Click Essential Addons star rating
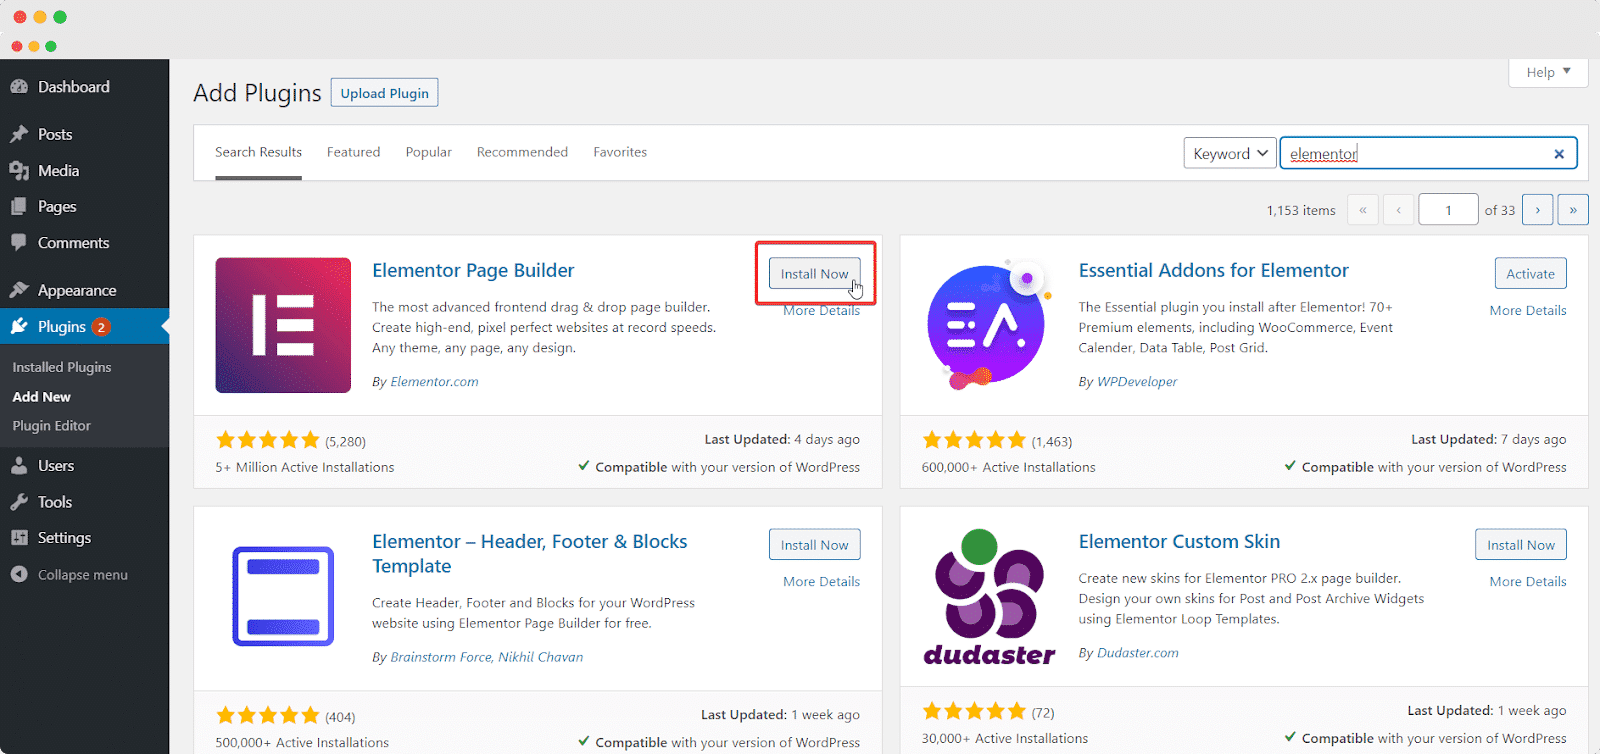 (974, 440)
